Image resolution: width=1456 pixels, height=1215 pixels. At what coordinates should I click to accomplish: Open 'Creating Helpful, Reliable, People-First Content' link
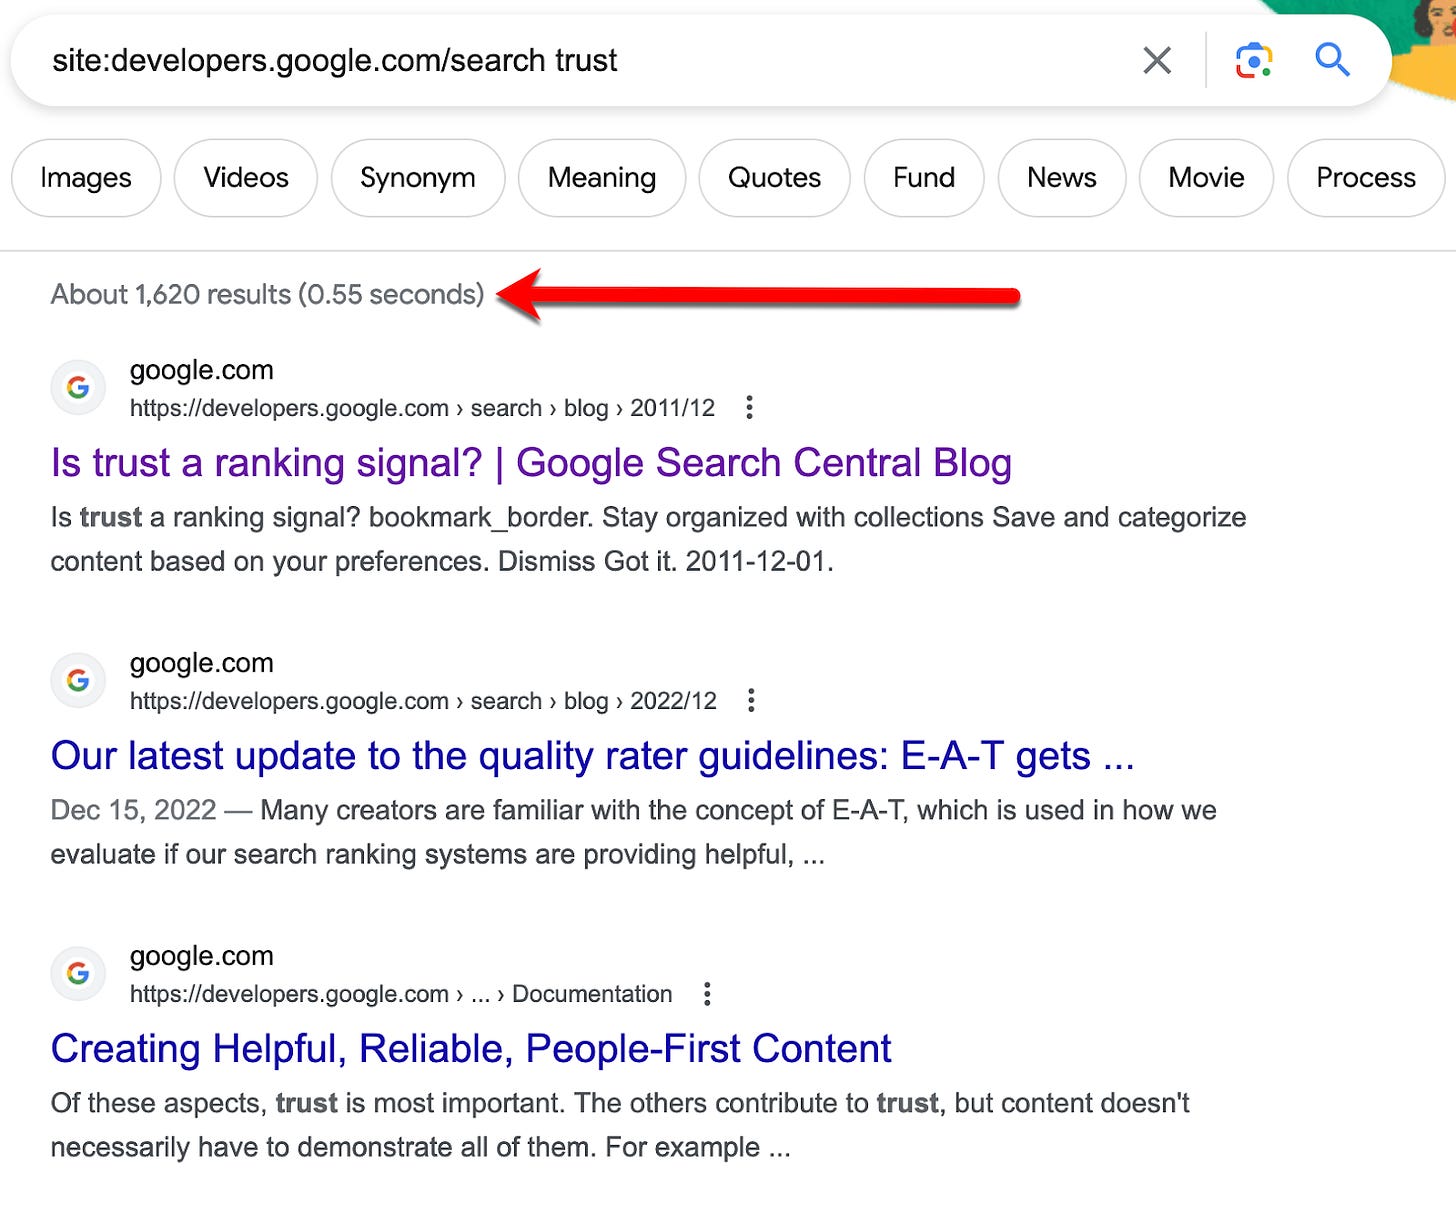(471, 1049)
